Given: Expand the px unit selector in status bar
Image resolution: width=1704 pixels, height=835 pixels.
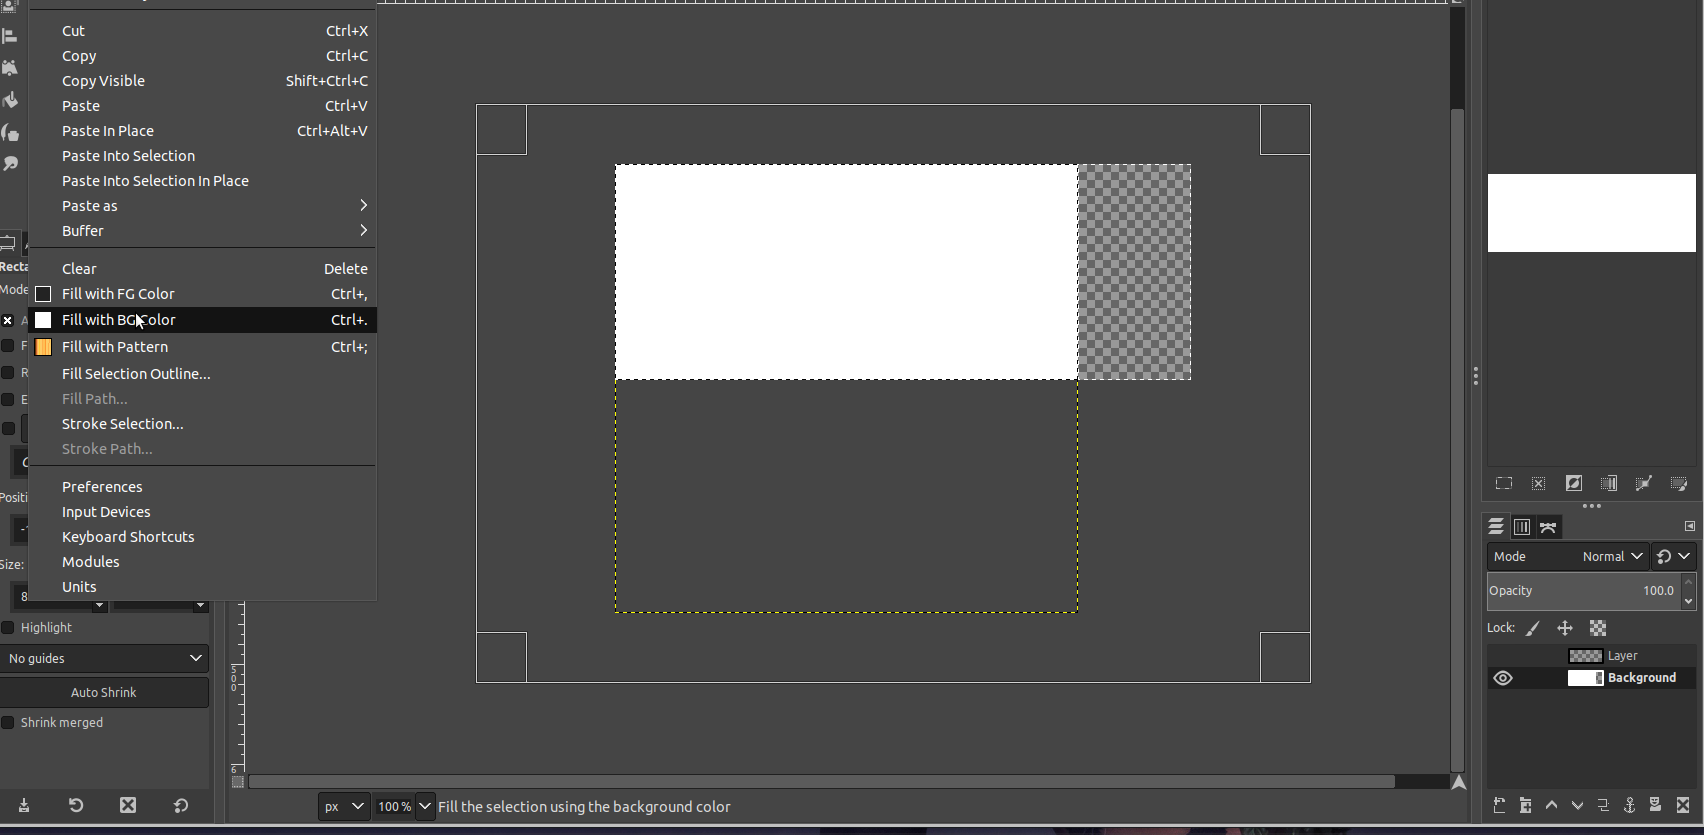Looking at the screenshot, I should (x=343, y=806).
